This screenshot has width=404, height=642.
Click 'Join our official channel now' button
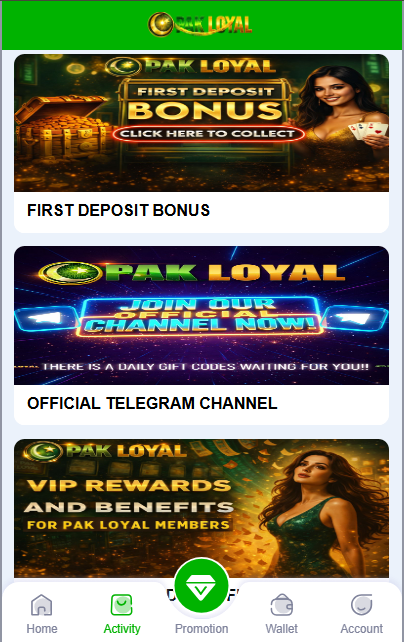199,316
